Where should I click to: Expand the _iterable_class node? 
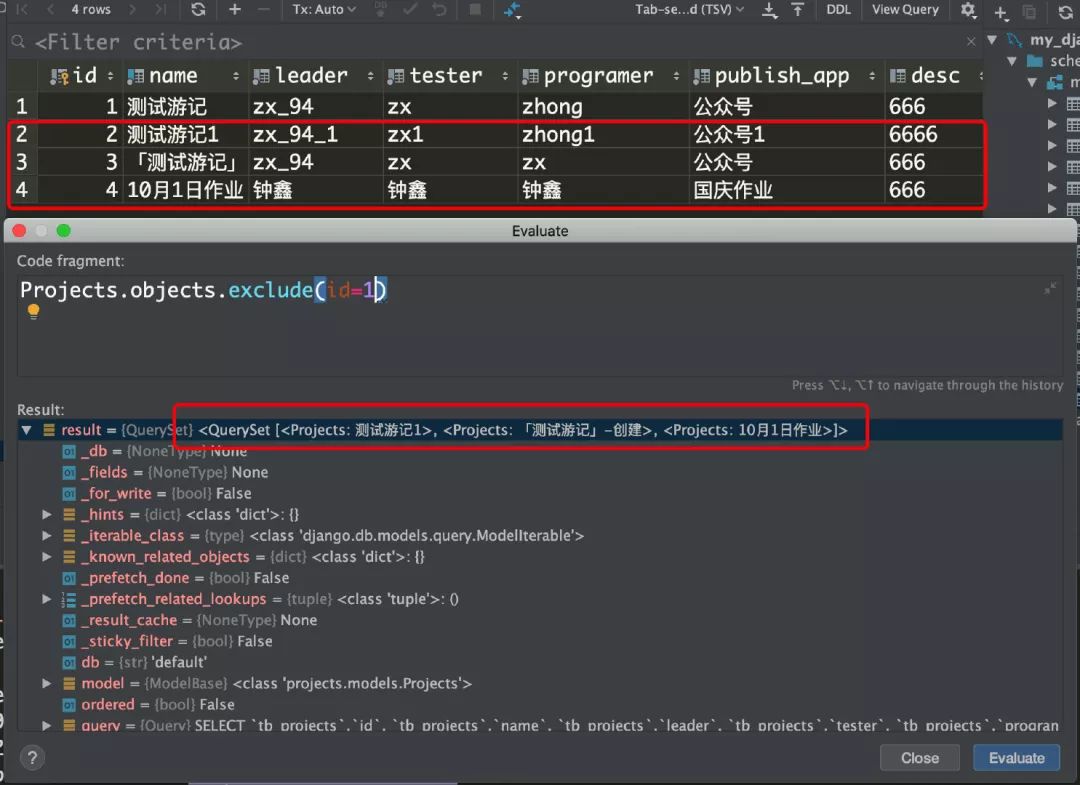[47, 536]
